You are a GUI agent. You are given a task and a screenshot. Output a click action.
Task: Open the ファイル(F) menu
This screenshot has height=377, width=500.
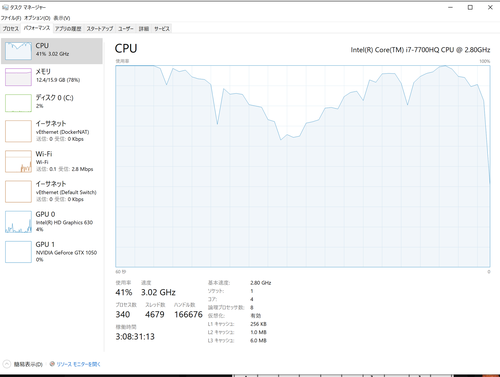coord(11,18)
